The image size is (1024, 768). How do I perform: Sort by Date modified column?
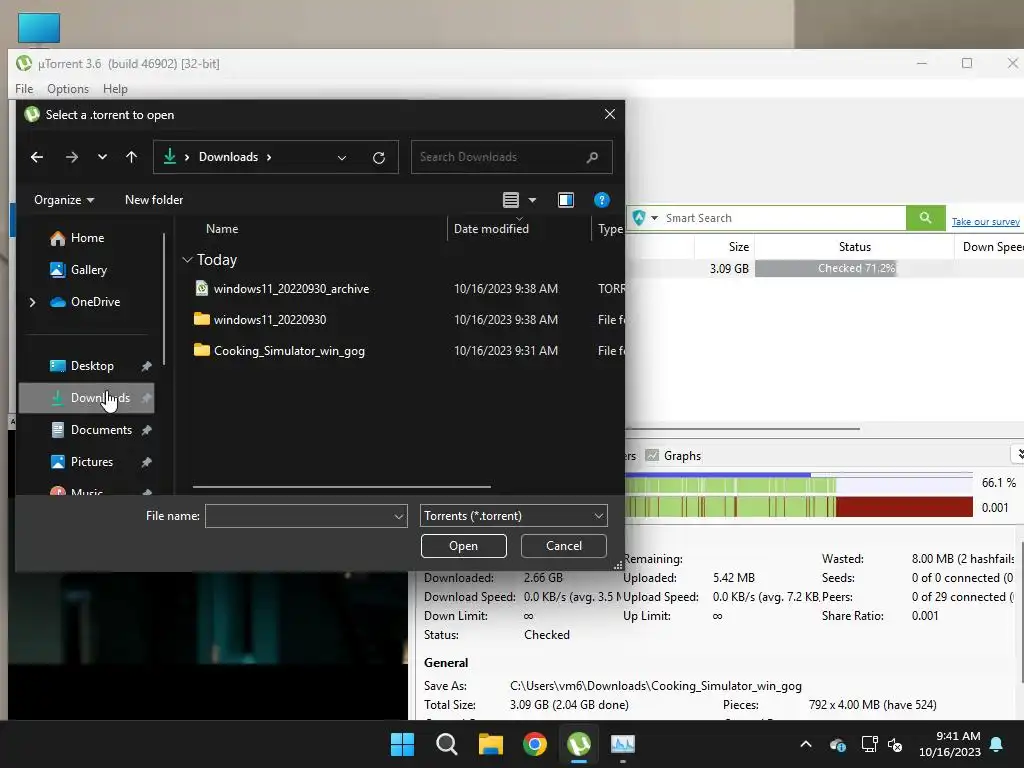pos(491,229)
